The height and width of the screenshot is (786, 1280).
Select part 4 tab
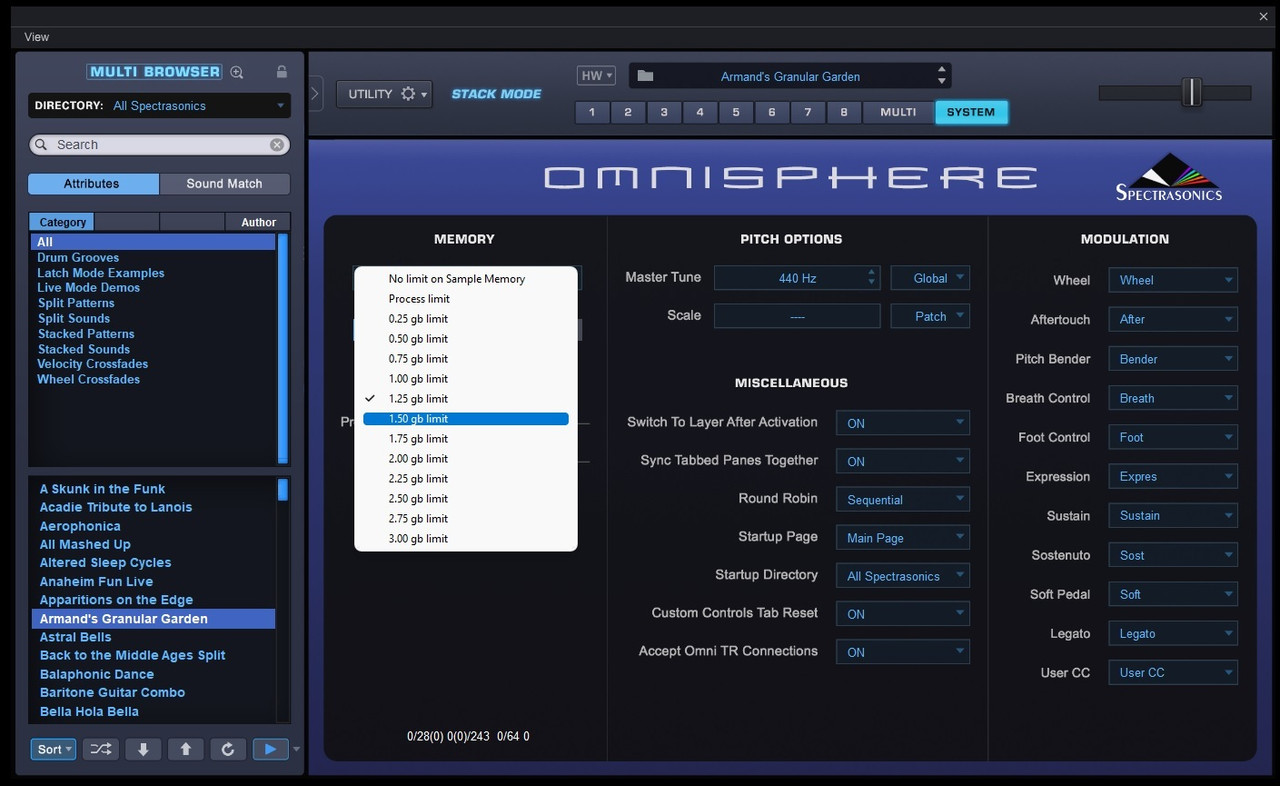700,112
